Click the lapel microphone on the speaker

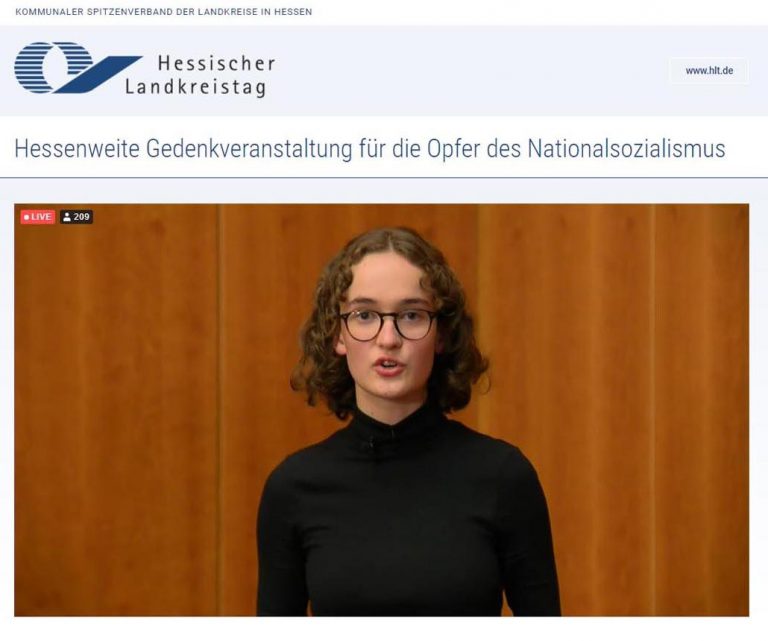pos(372,443)
